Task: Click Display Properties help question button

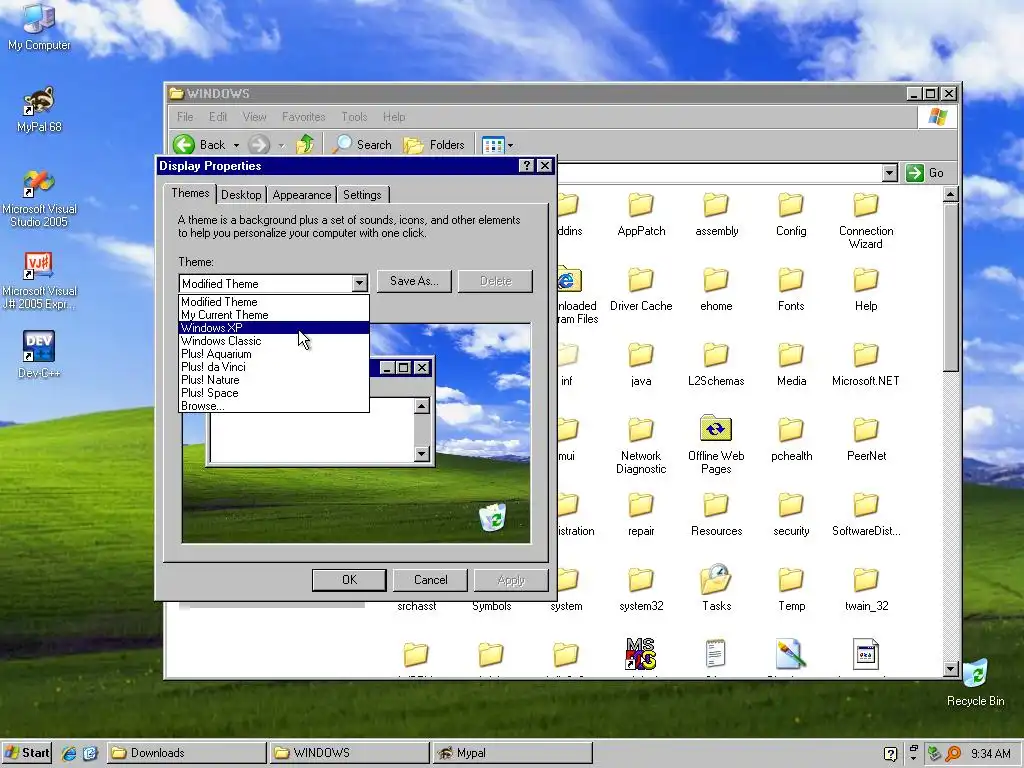Action: [527, 166]
